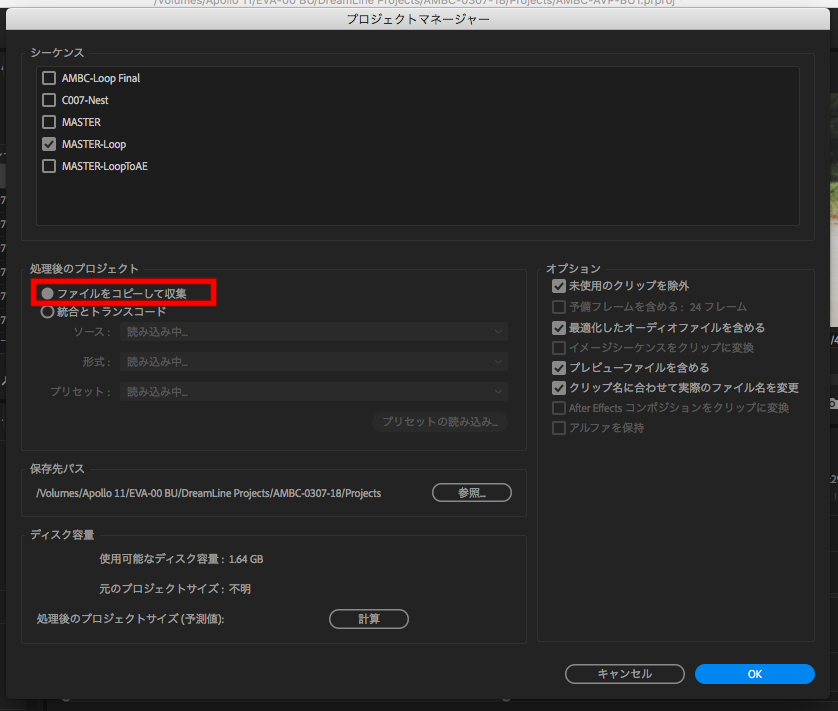838x711 pixels.
Task: Toggle 最適化したオーディオファイルを含める checkbox
Action: point(559,328)
